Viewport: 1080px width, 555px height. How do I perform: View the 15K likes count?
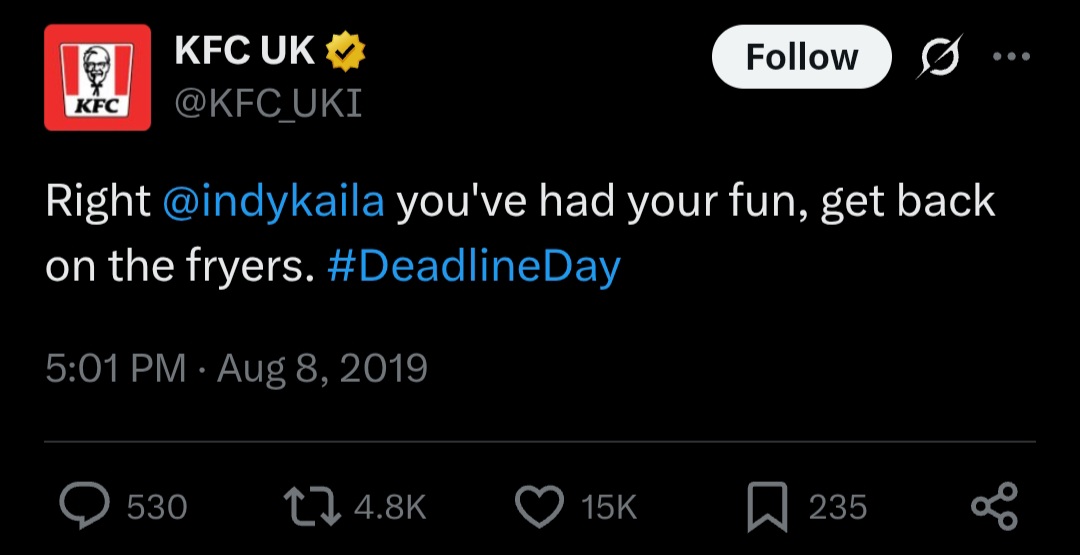[x=609, y=508]
